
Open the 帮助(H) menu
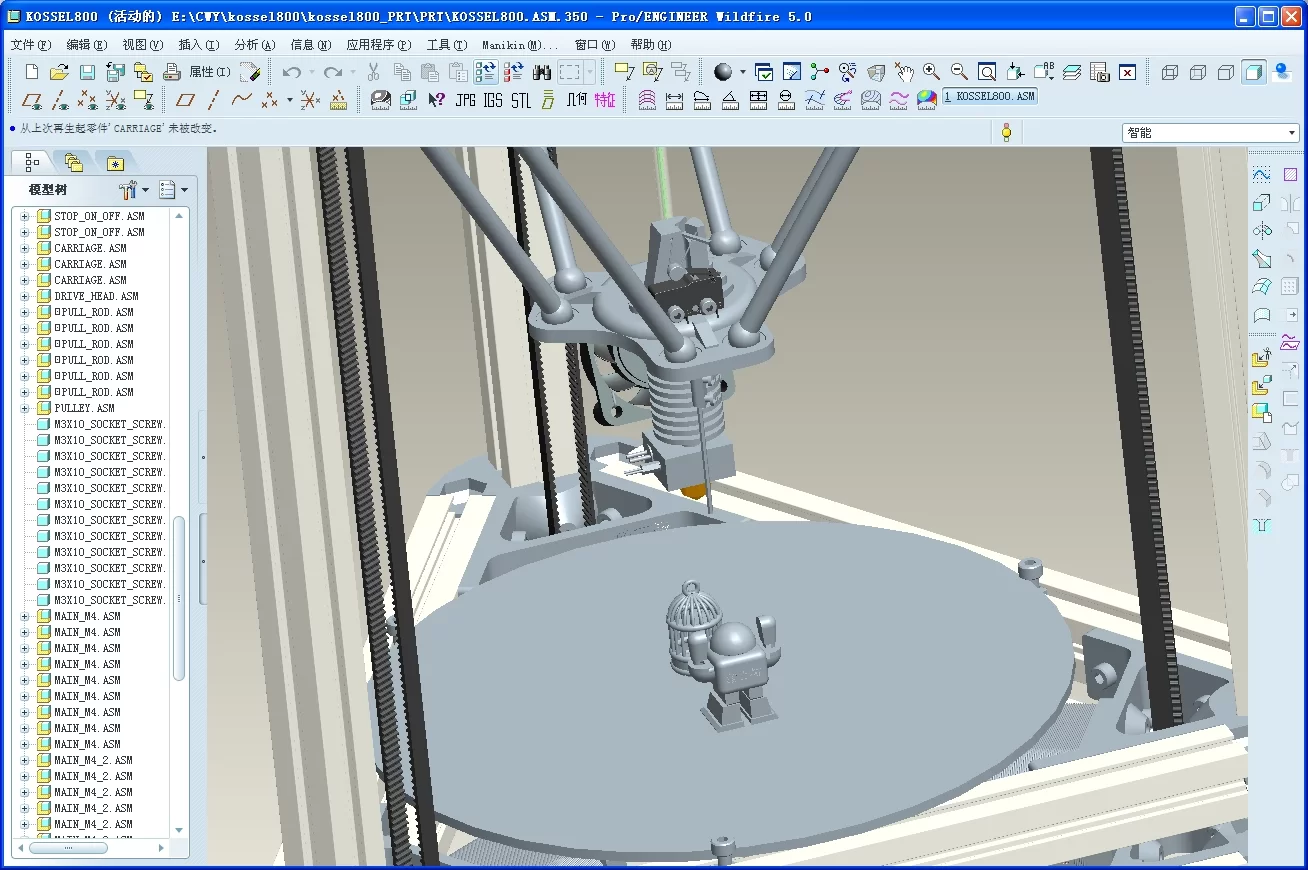651,45
